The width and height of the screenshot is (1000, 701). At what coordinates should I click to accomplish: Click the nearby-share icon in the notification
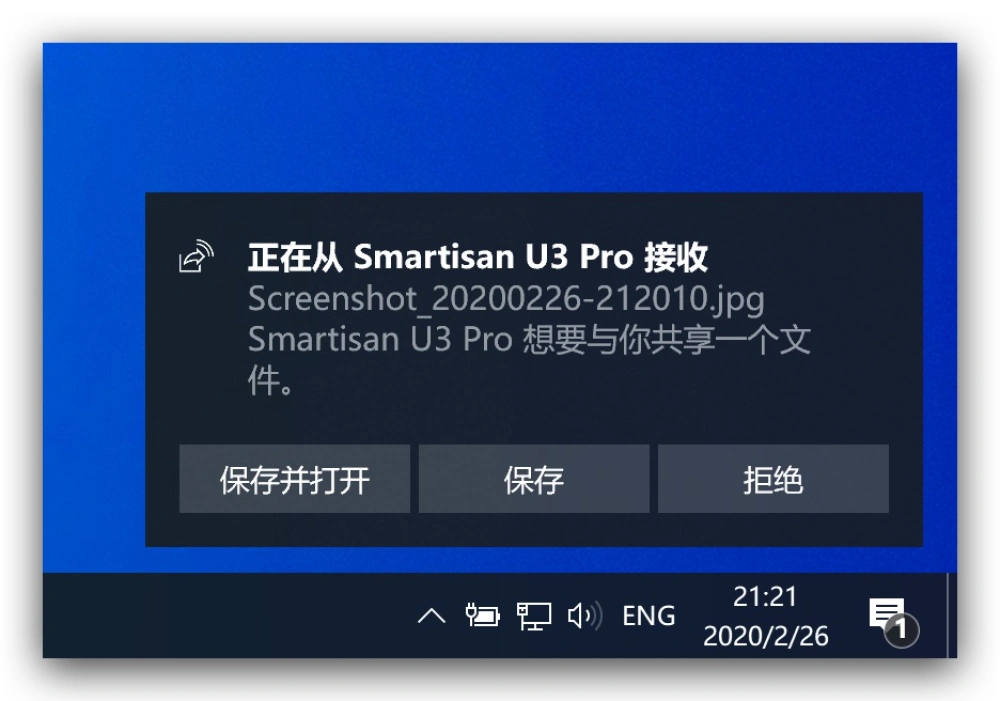(196, 256)
